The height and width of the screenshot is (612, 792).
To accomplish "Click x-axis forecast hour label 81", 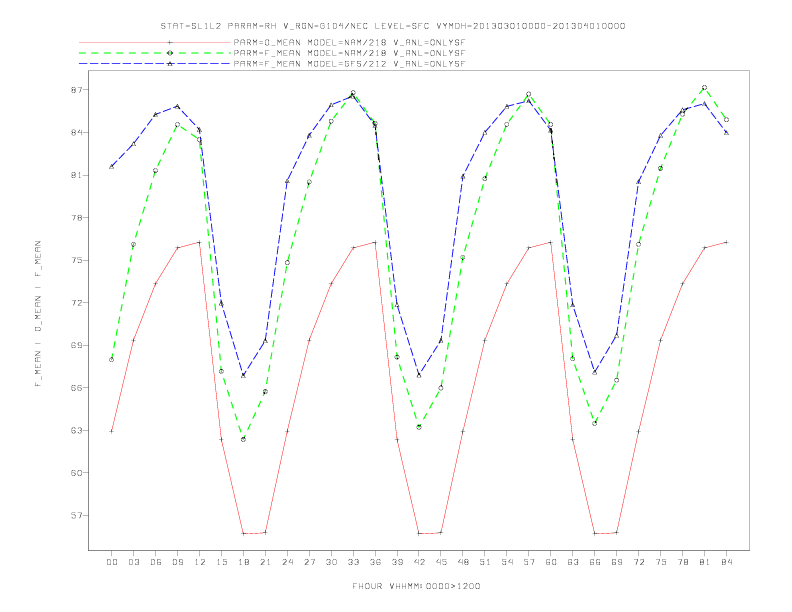I will click(x=705, y=562).
